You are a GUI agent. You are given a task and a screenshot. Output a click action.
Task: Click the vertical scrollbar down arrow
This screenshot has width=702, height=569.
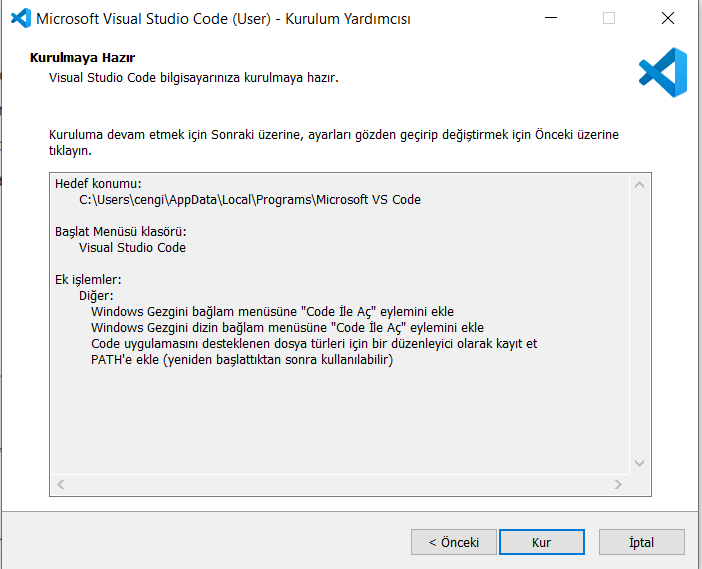click(640, 464)
